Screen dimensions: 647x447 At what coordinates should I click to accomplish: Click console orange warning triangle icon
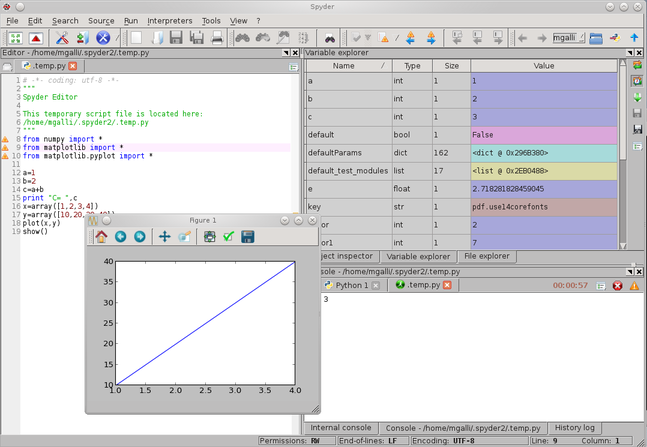click(634, 286)
